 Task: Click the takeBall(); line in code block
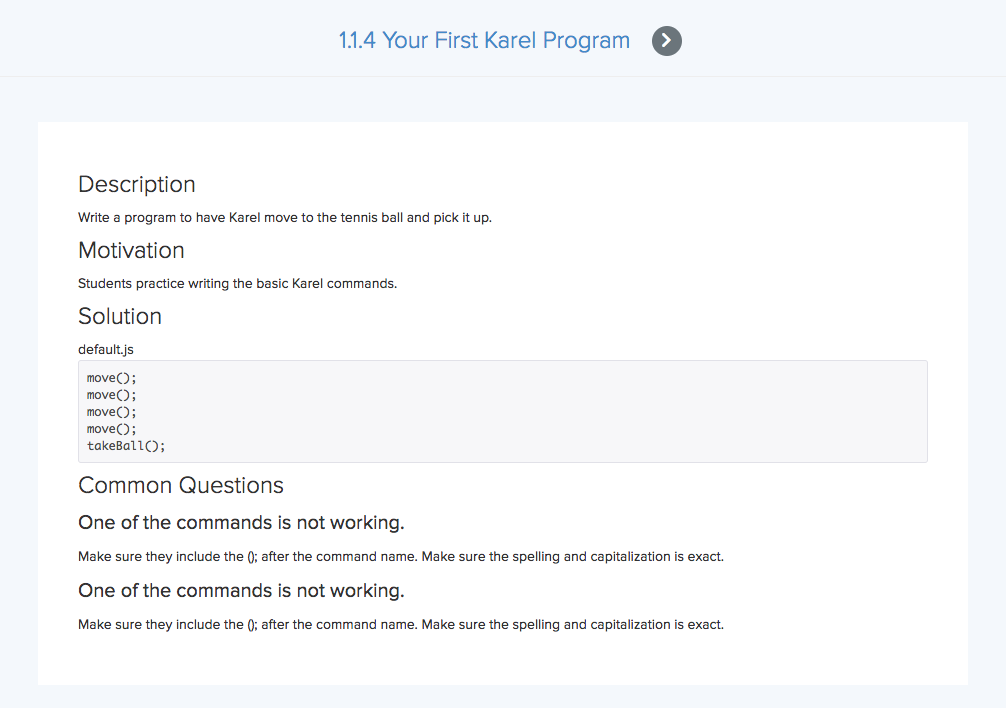(x=126, y=446)
